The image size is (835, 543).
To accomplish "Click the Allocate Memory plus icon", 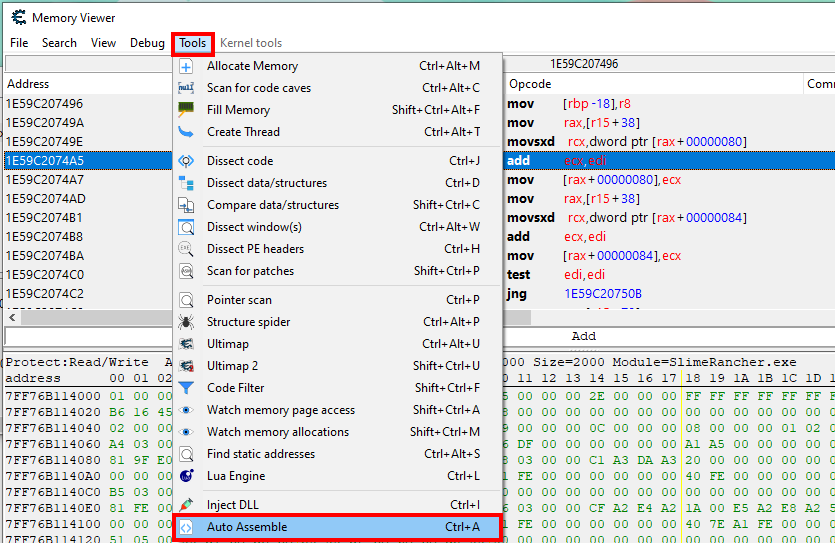I will pyautogui.click(x=186, y=67).
